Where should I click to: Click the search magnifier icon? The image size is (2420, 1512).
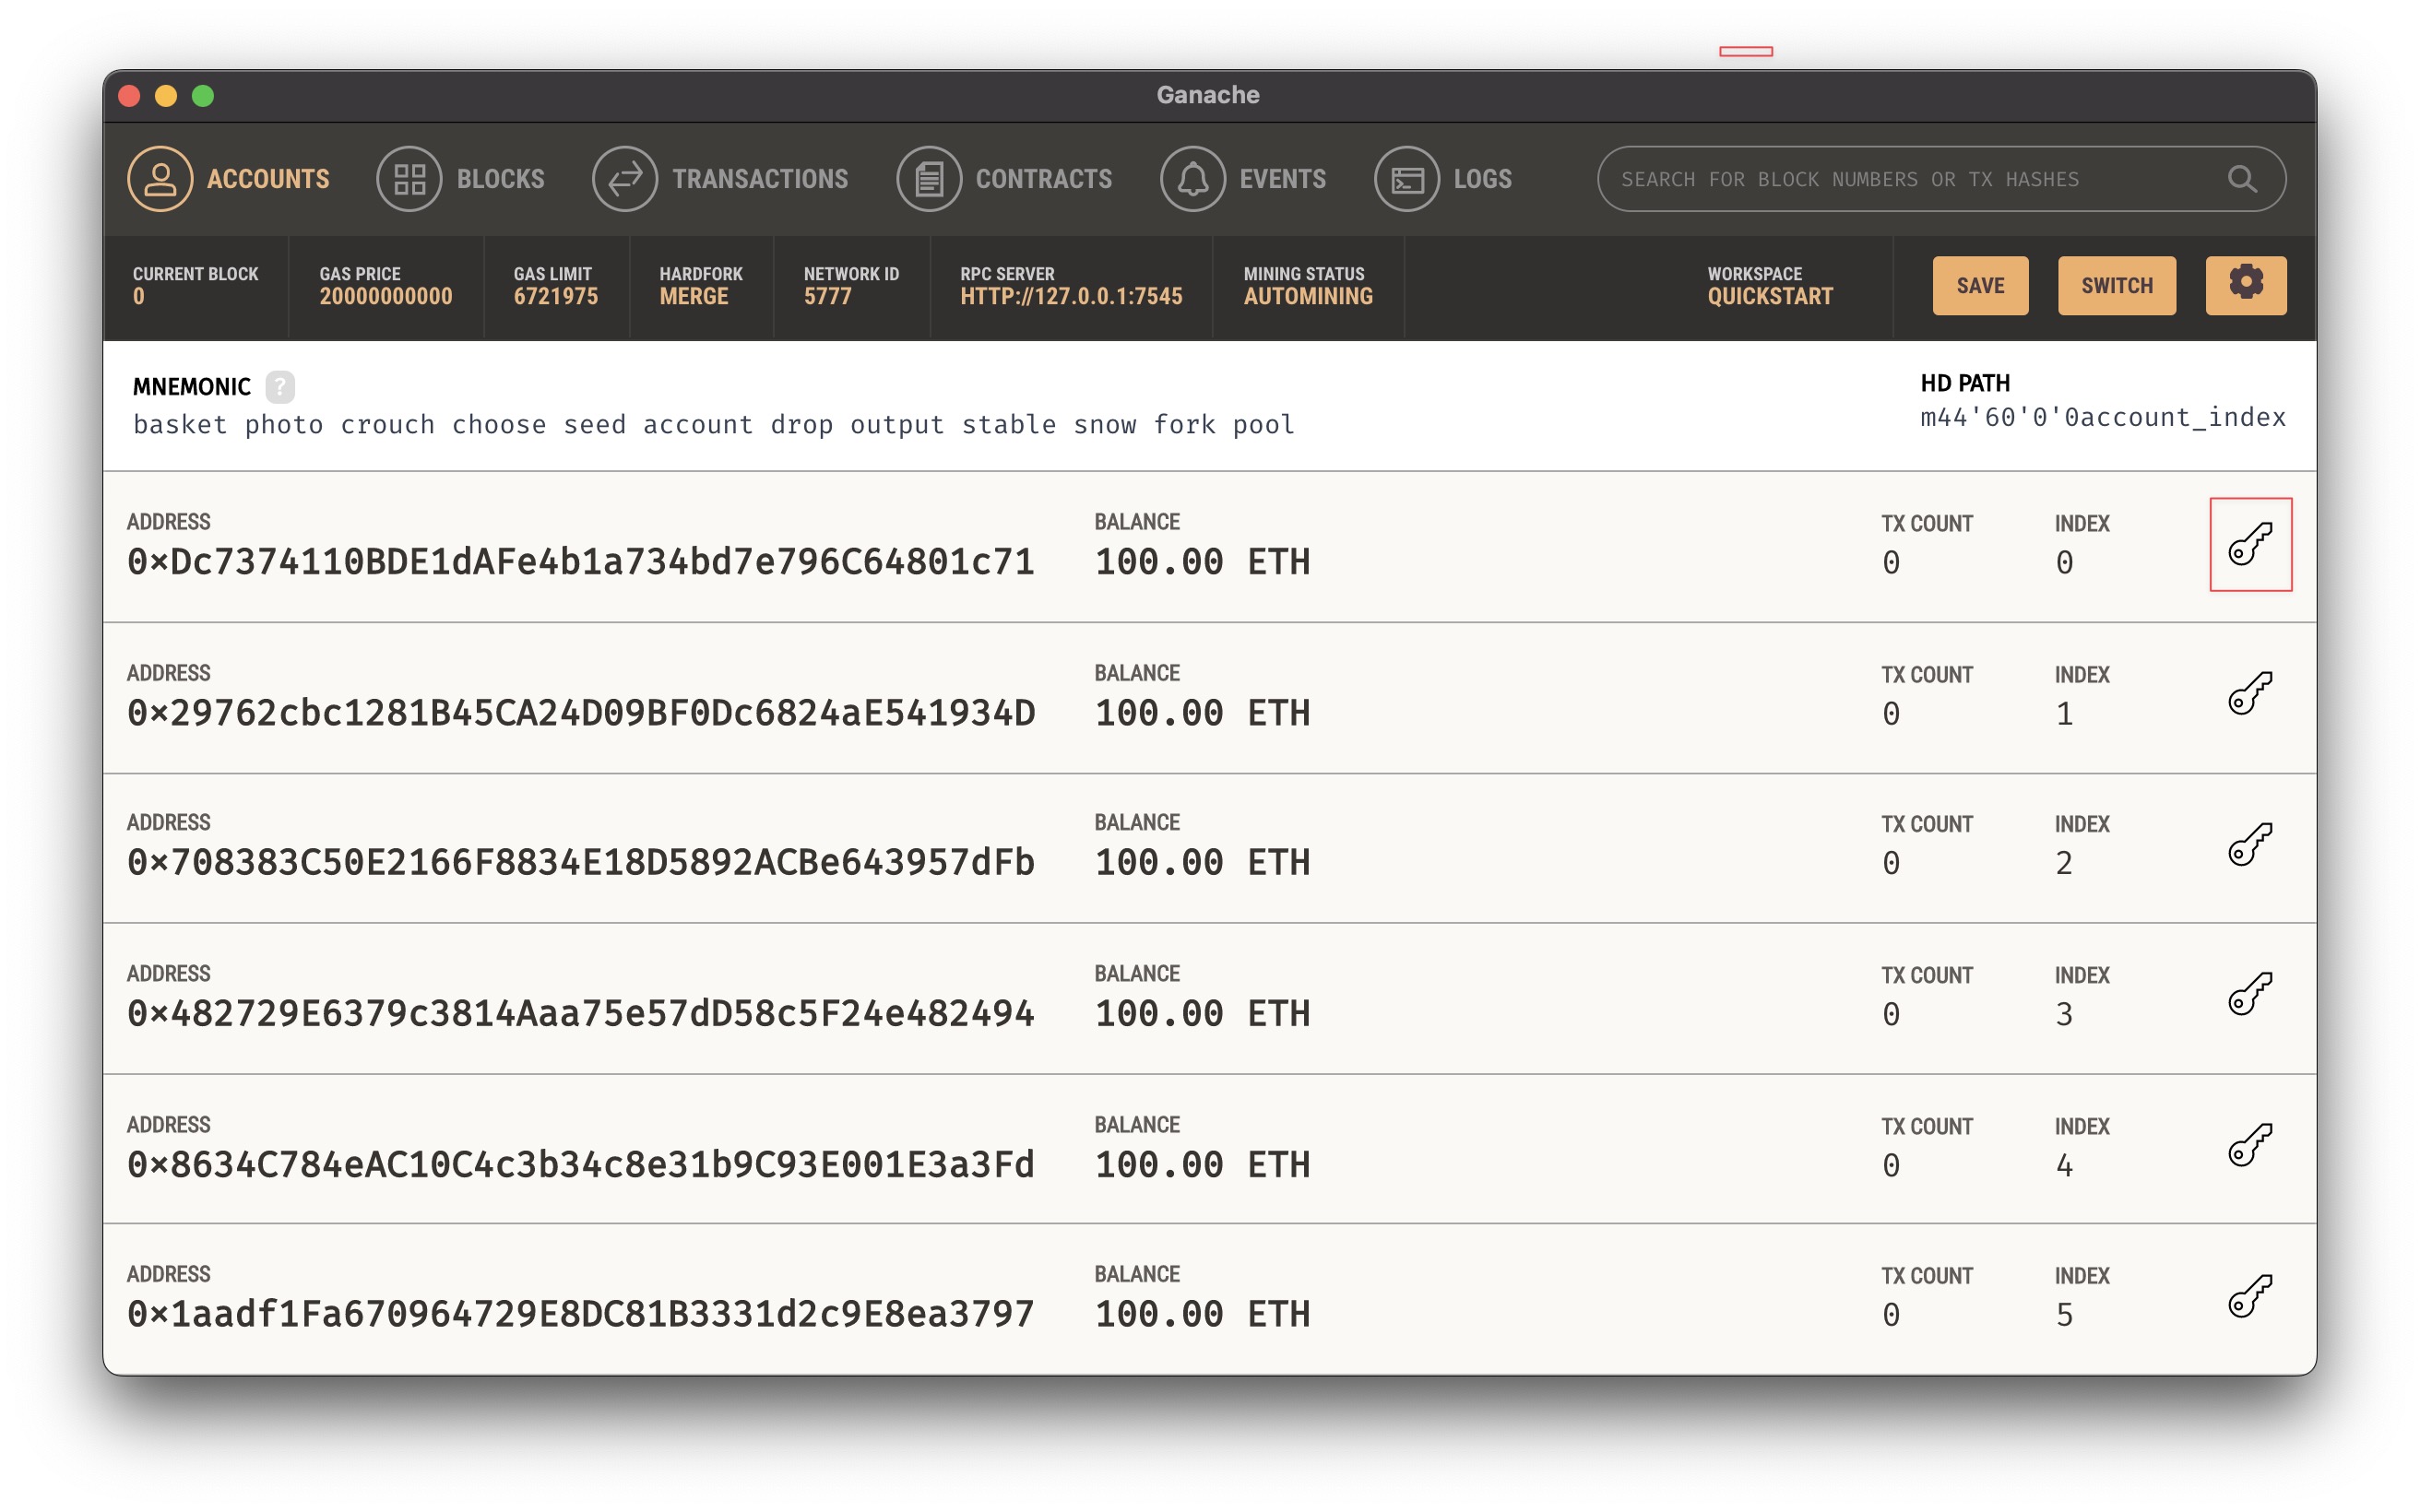point(2242,179)
